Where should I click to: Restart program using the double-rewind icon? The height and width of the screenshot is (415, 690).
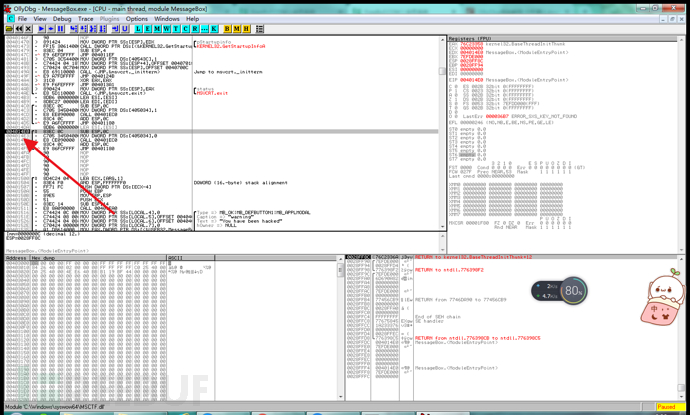pyautogui.click(x=19, y=29)
